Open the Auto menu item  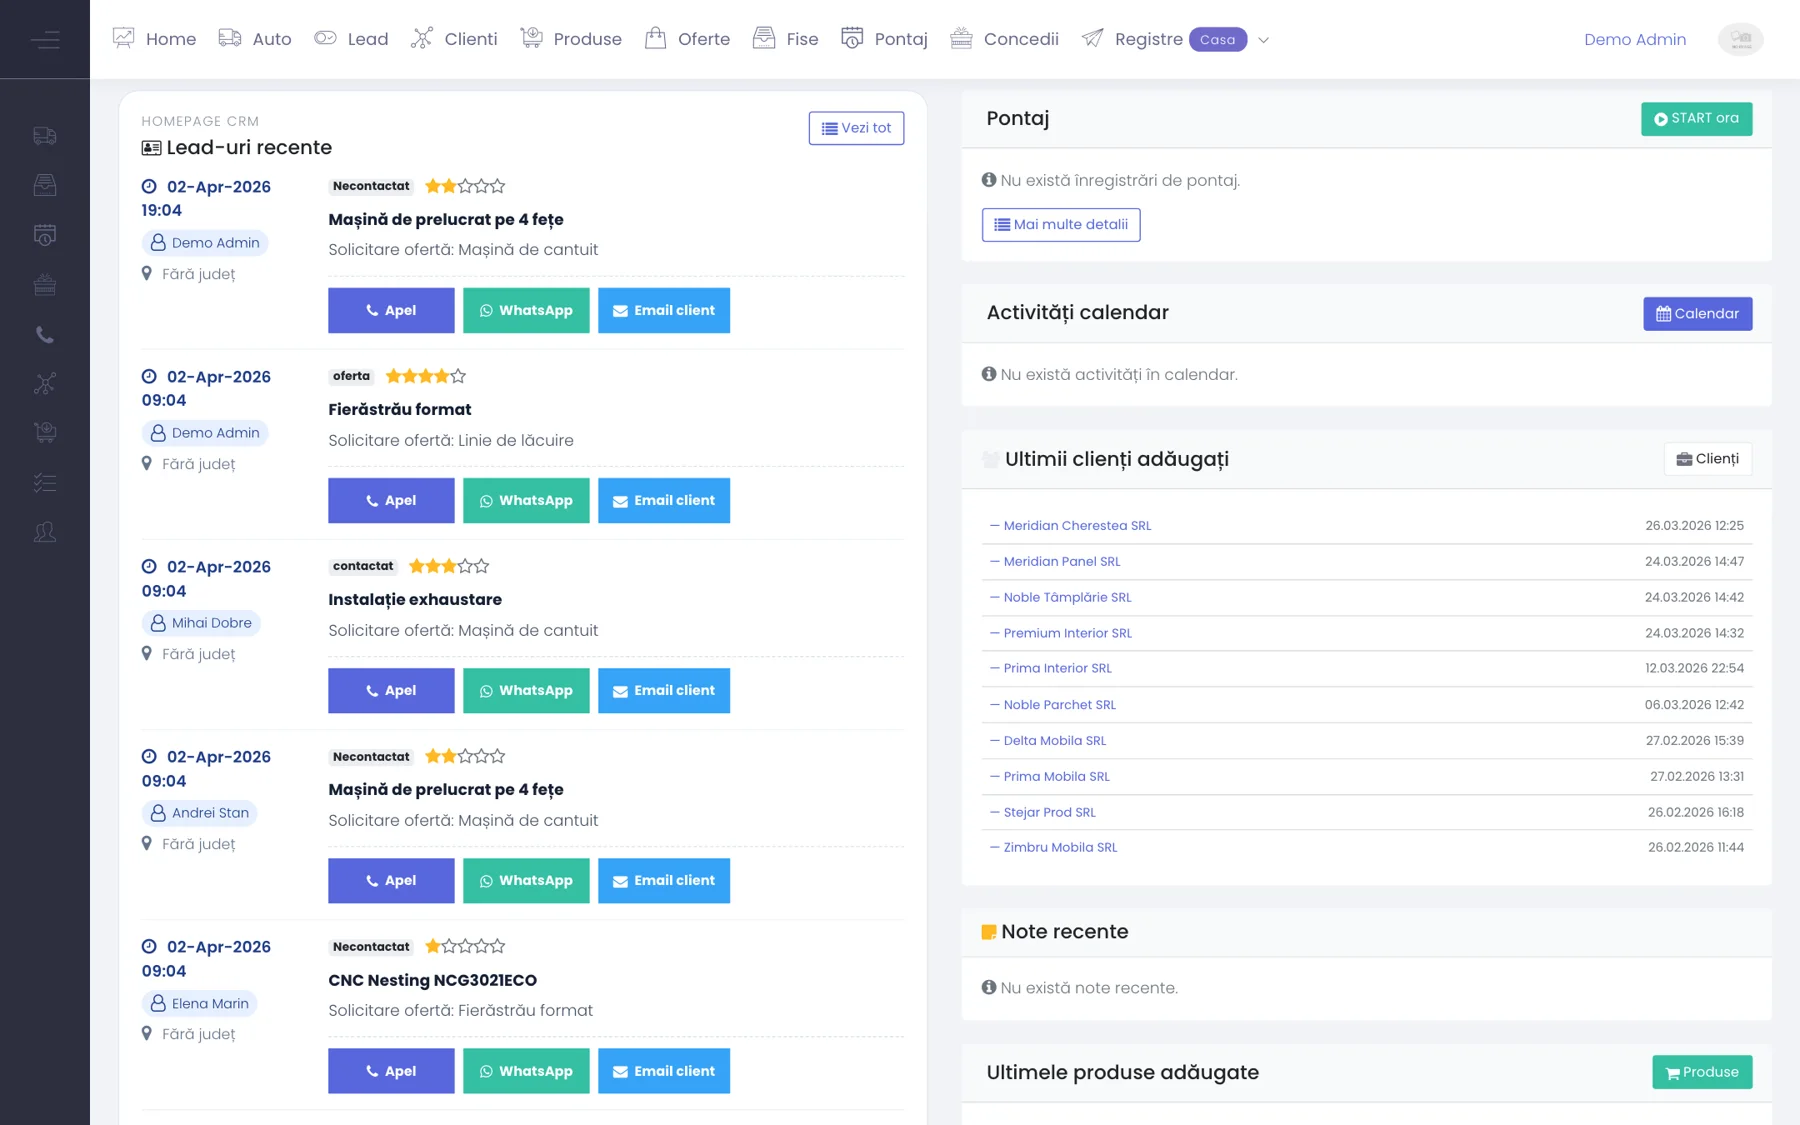tap(255, 39)
